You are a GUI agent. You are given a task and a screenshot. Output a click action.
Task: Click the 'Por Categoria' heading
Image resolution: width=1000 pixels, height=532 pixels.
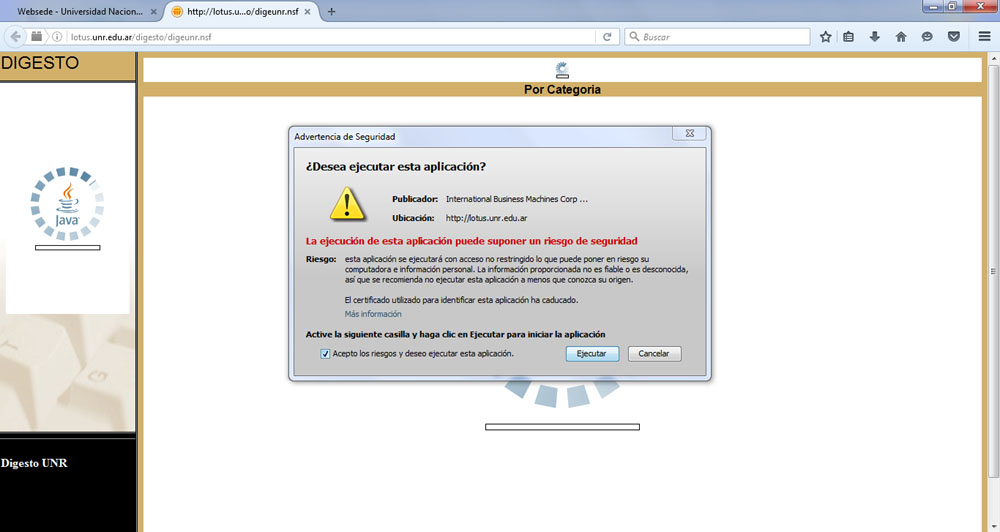(x=562, y=89)
